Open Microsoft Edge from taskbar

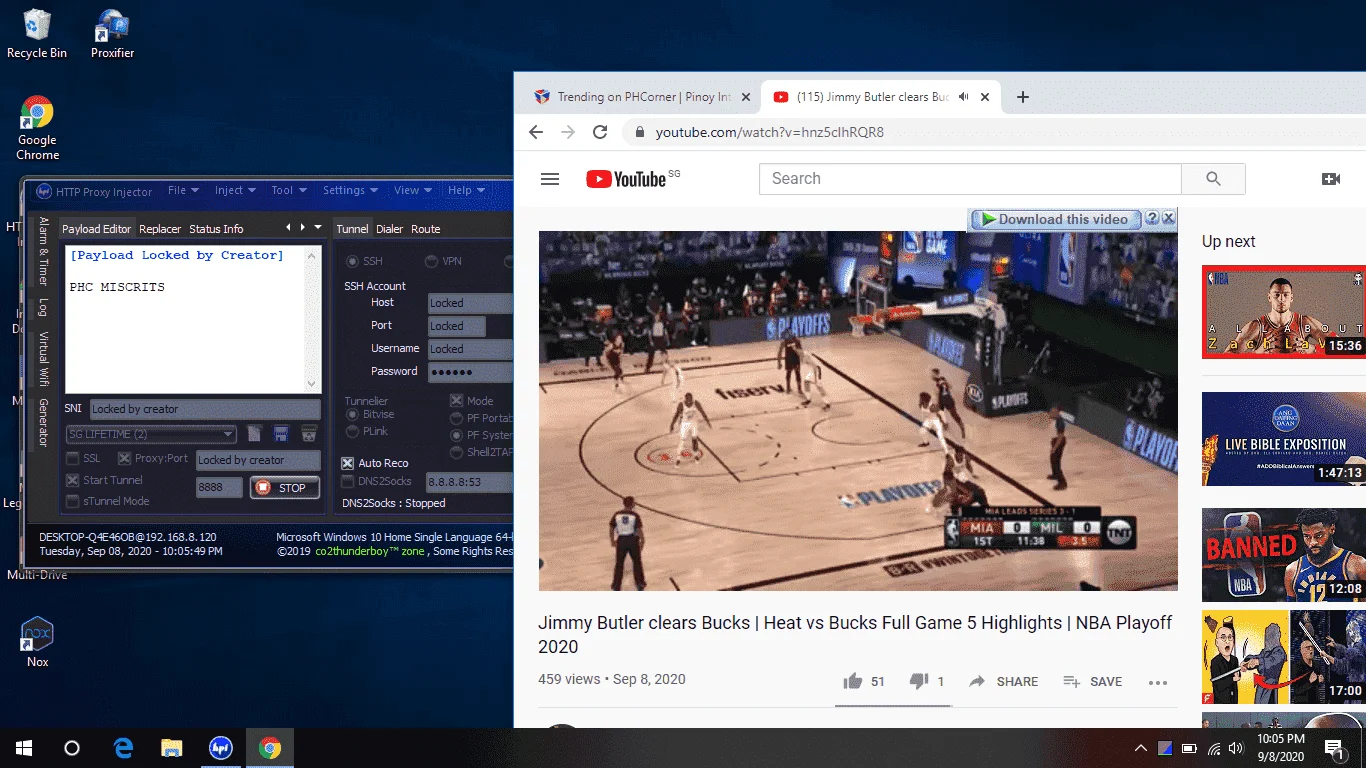coord(123,747)
